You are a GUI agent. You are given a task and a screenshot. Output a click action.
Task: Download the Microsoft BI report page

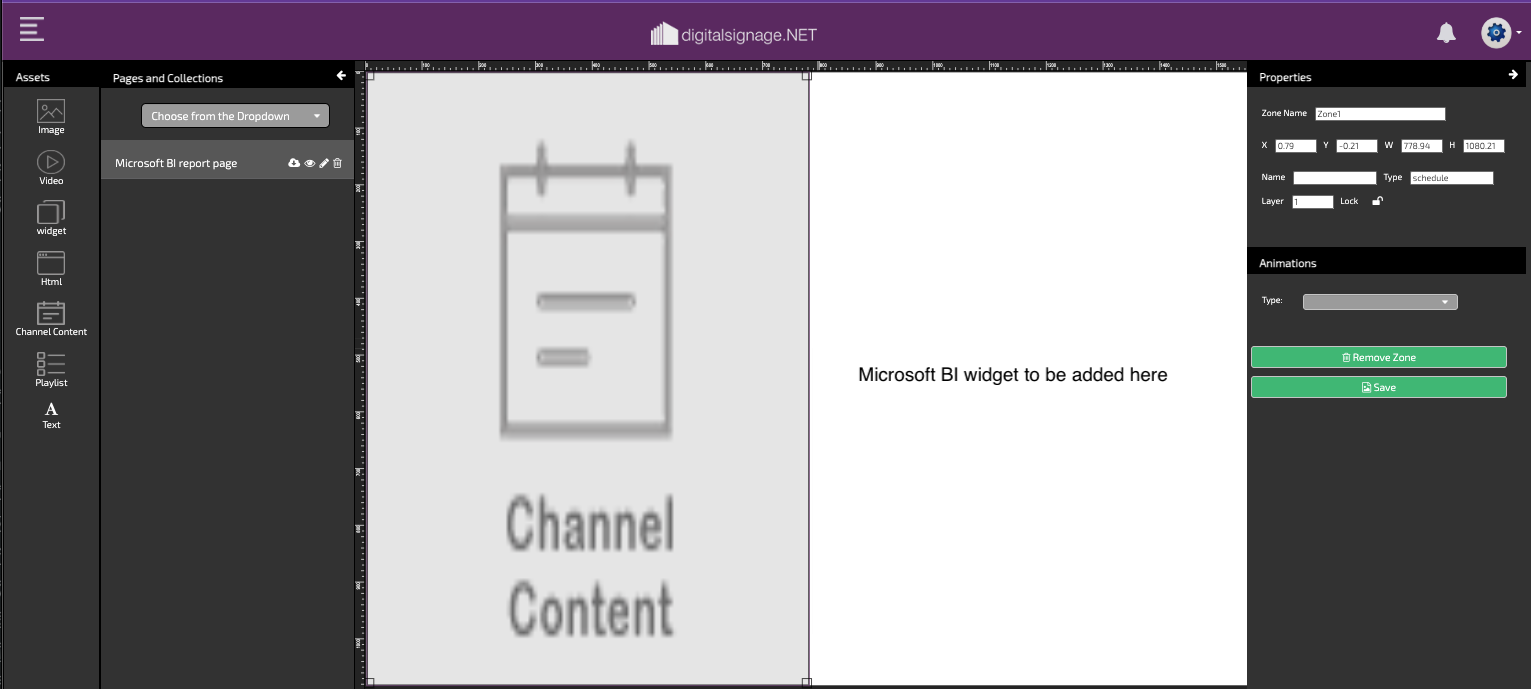294,163
